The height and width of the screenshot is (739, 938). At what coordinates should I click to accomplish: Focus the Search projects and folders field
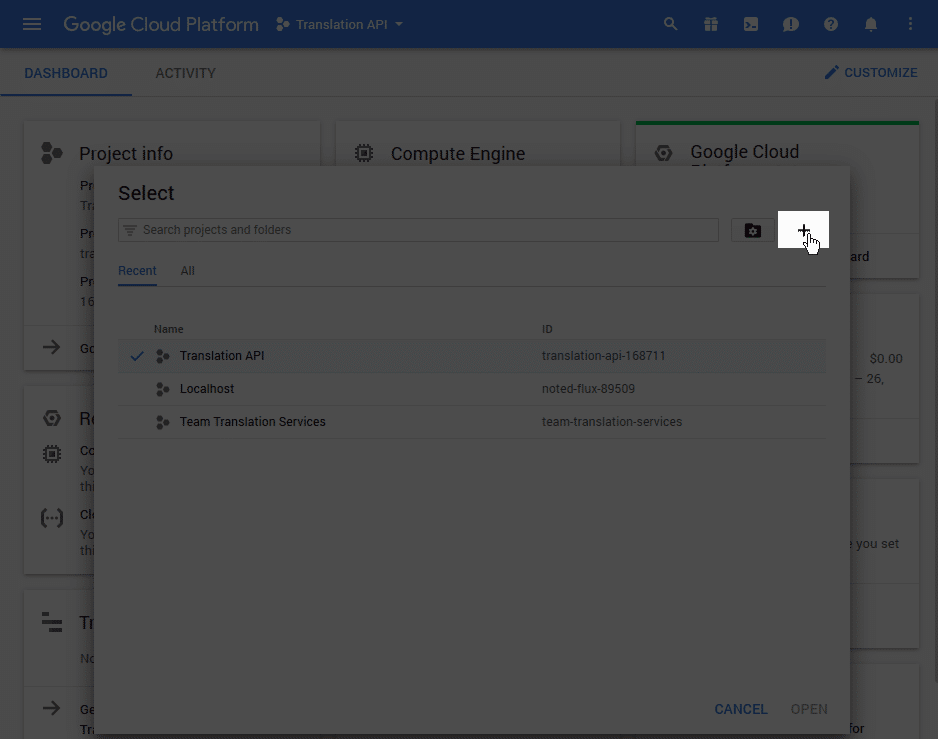(418, 230)
